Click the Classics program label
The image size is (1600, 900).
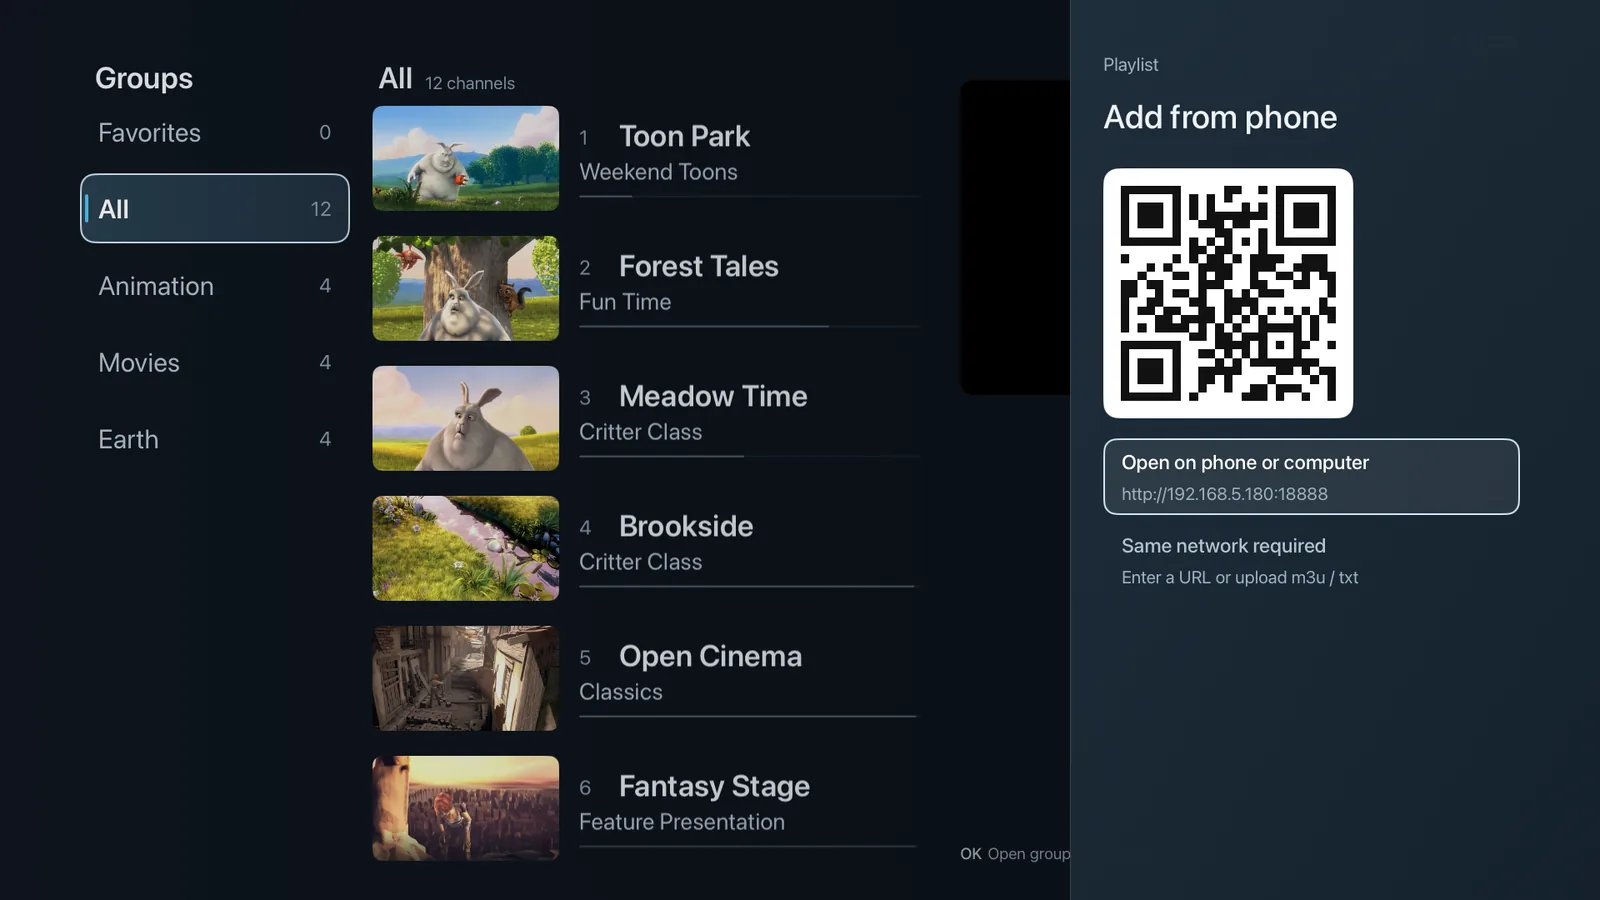coord(621,692)
